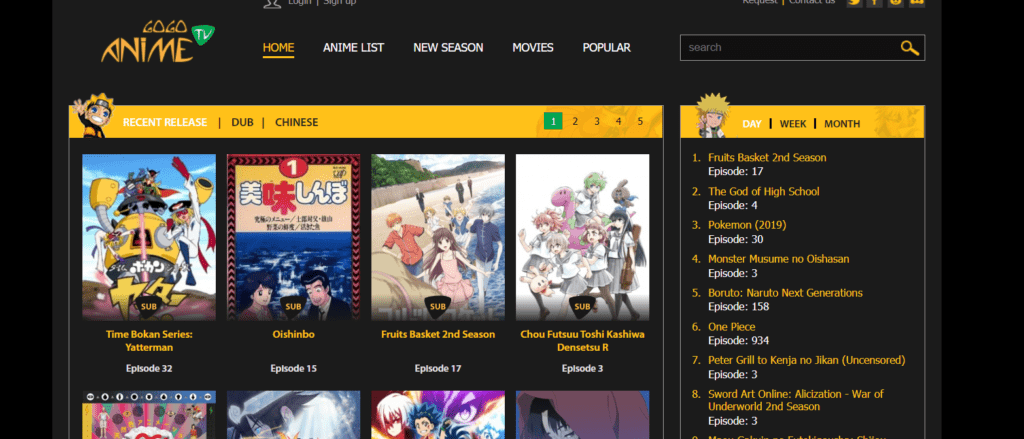Click 'Episode: 17' in the Day ranking list
This screenshot has height=439, width=1024.
(x=735, y=171)
